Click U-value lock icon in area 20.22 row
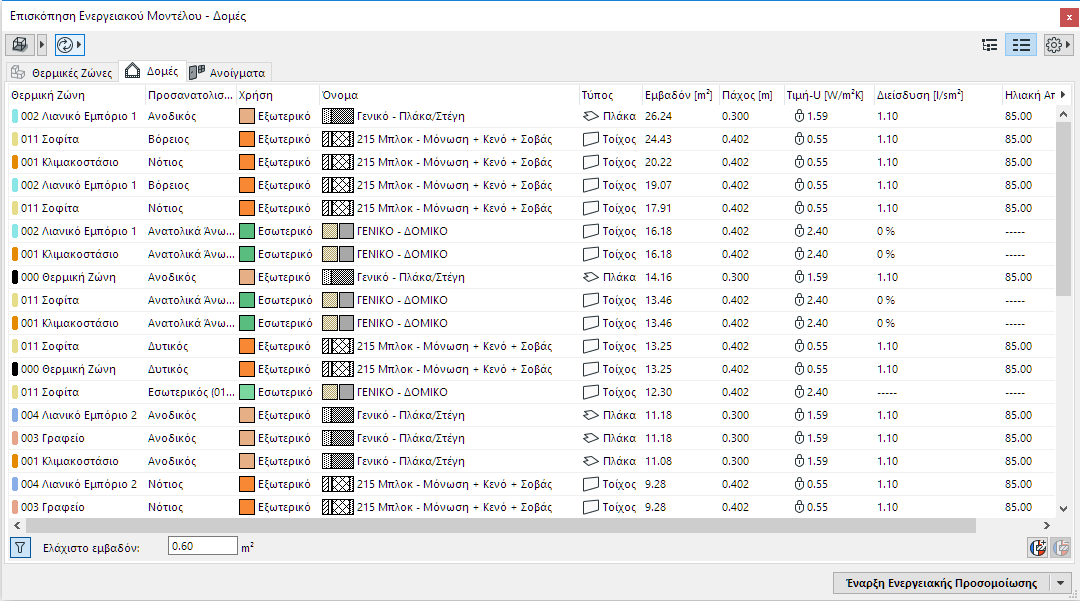The width and height of the screenshot is (1080, 601). pos(799,162)
